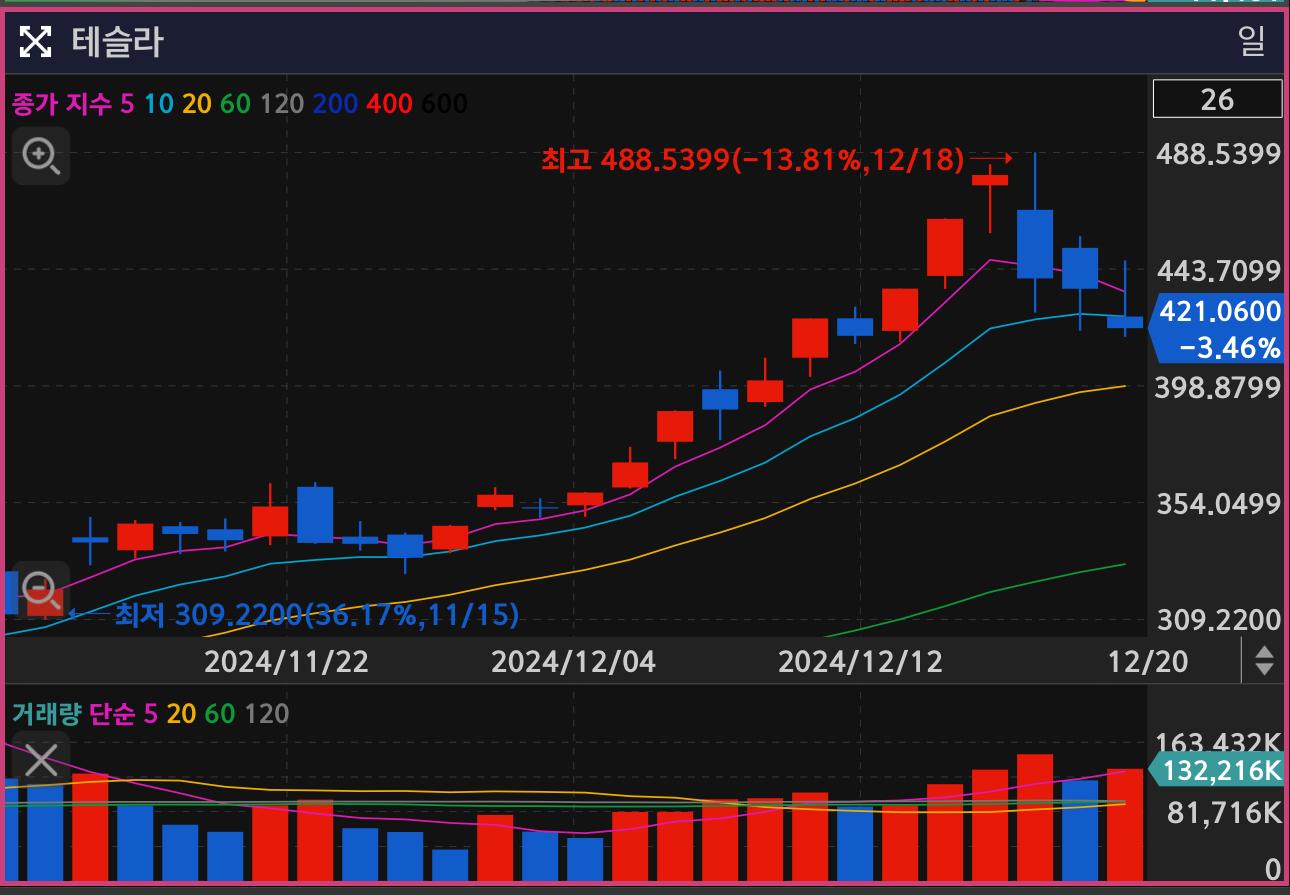Toggle the volume 20-period average label
This screenshot has width=1290, height=895.
click(x=181, y=714)
